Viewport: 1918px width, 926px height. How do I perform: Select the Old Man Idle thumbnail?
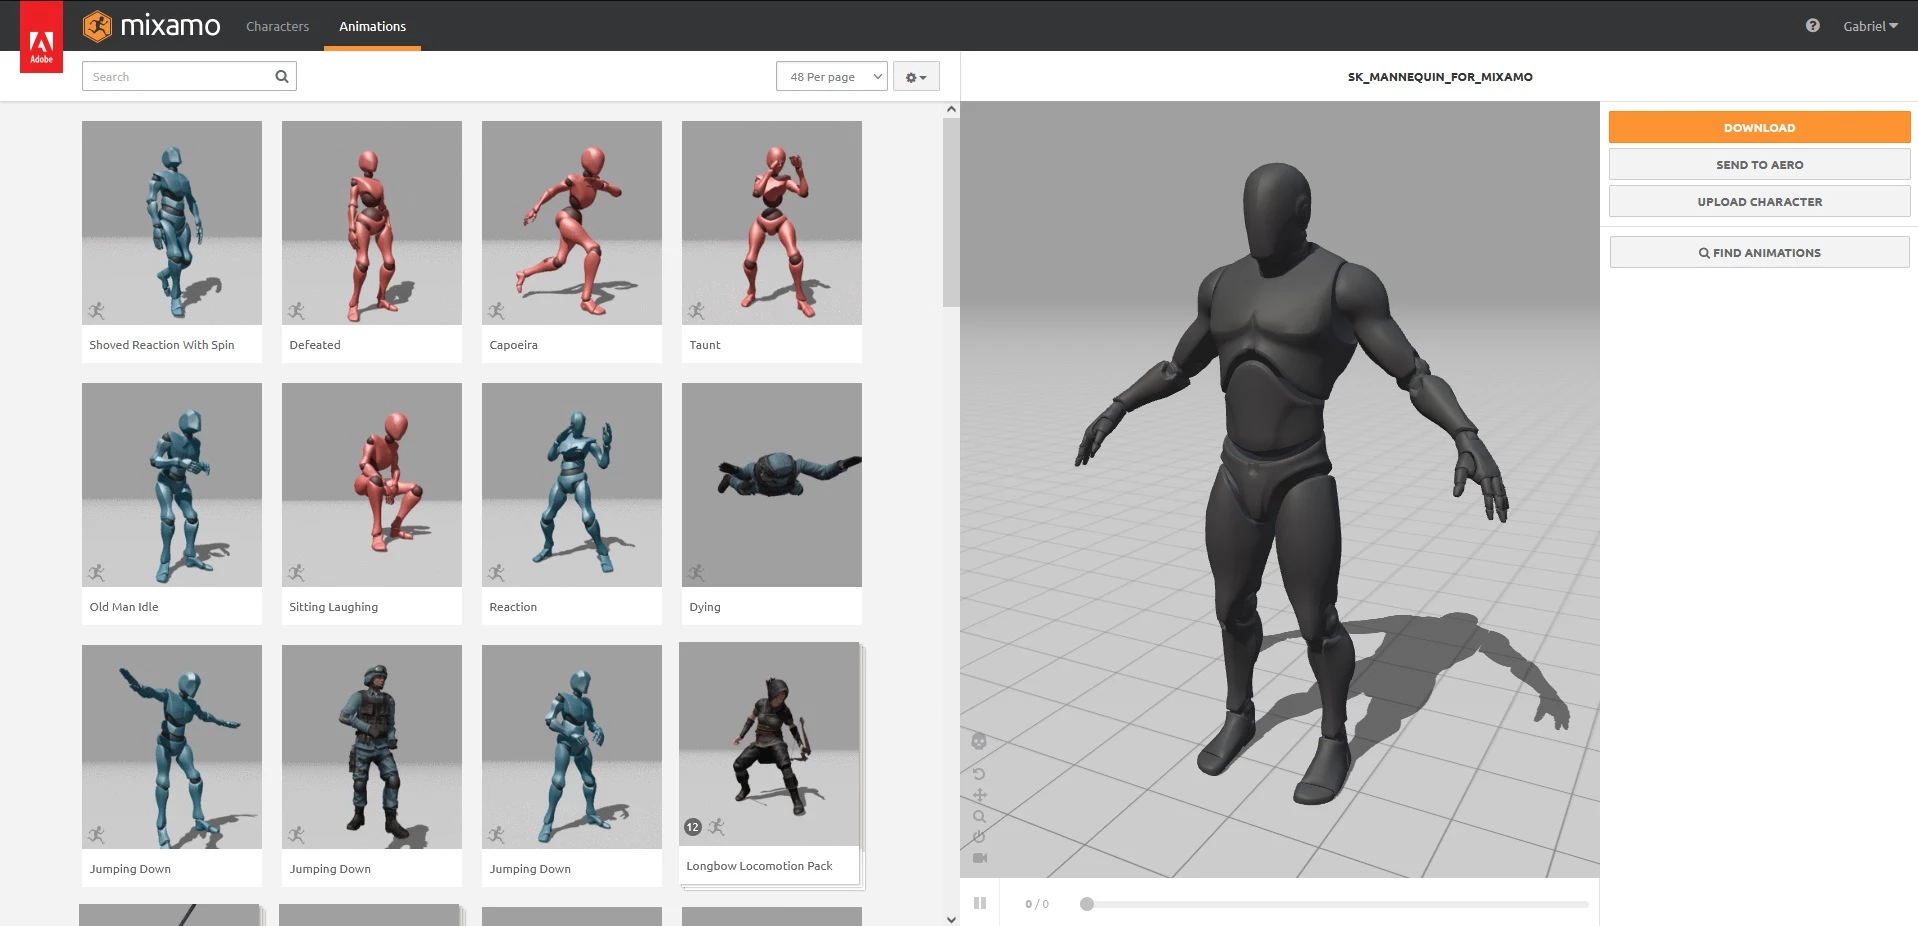coord(172,485)
